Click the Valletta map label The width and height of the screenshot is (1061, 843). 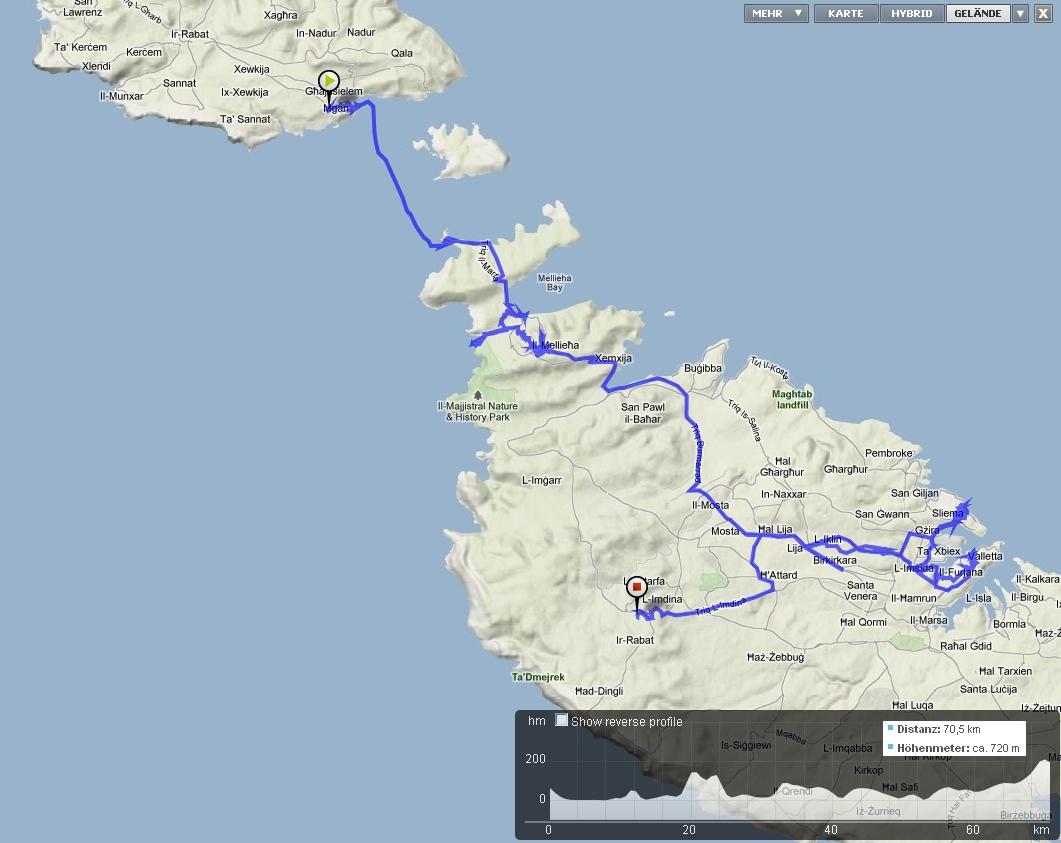click(x=985, y=556)
